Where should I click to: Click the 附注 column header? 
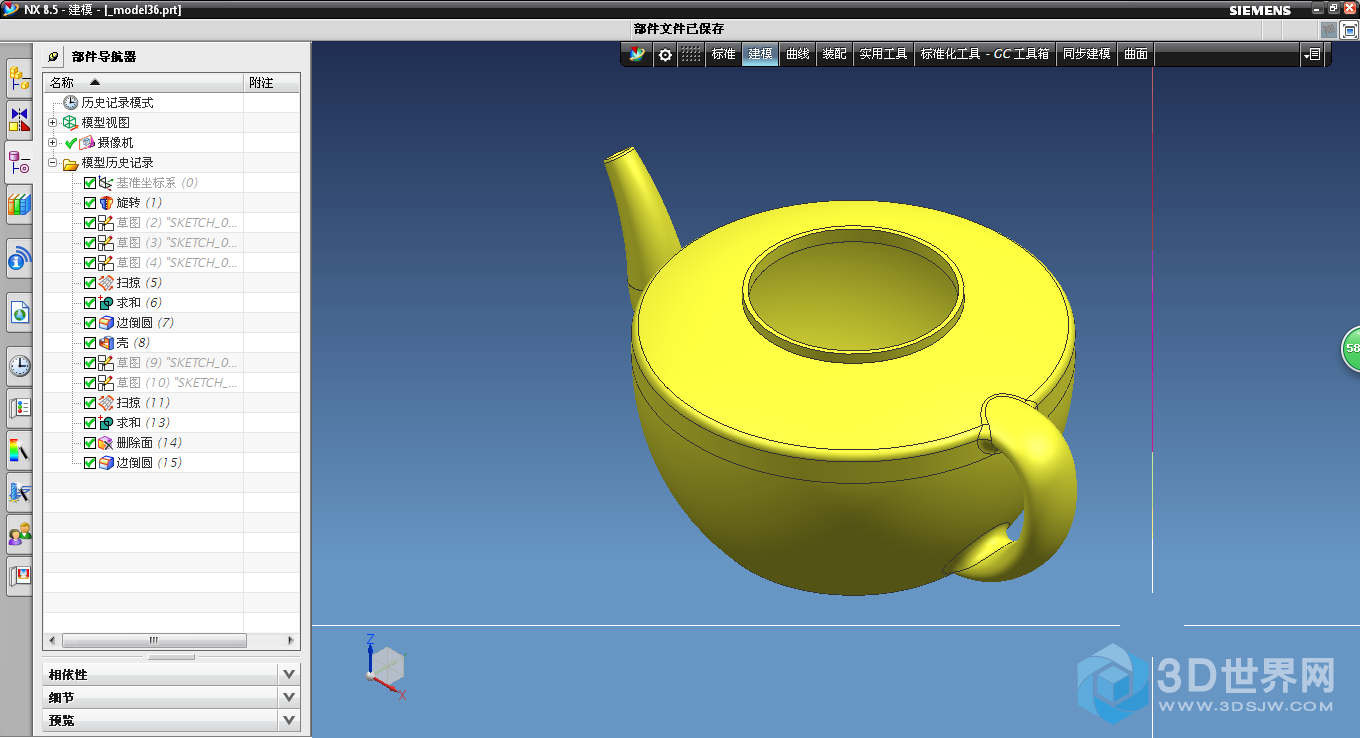click(x=271, y=83)
